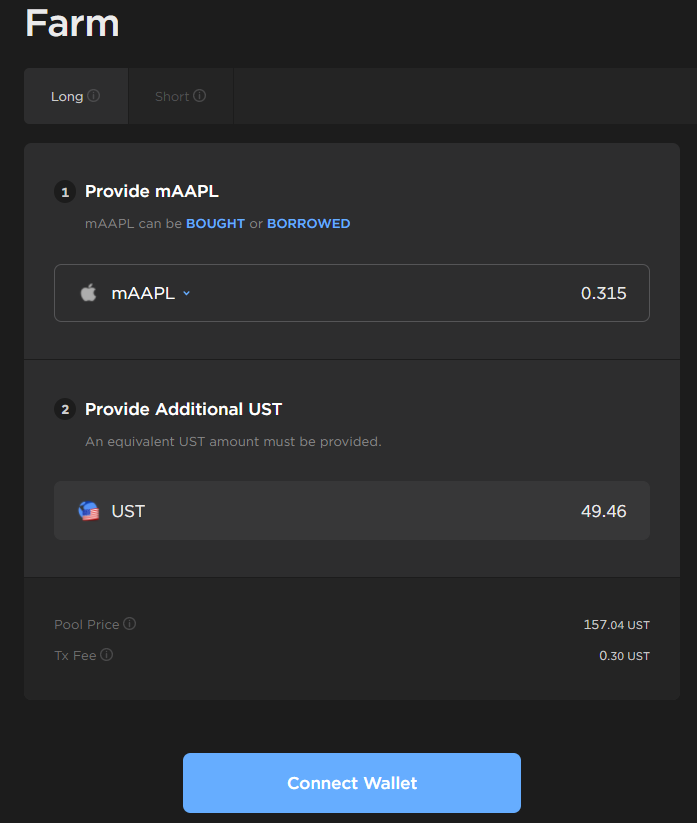
Task: Open the mAAPL asset selector label
Action: tap(143, 293)
